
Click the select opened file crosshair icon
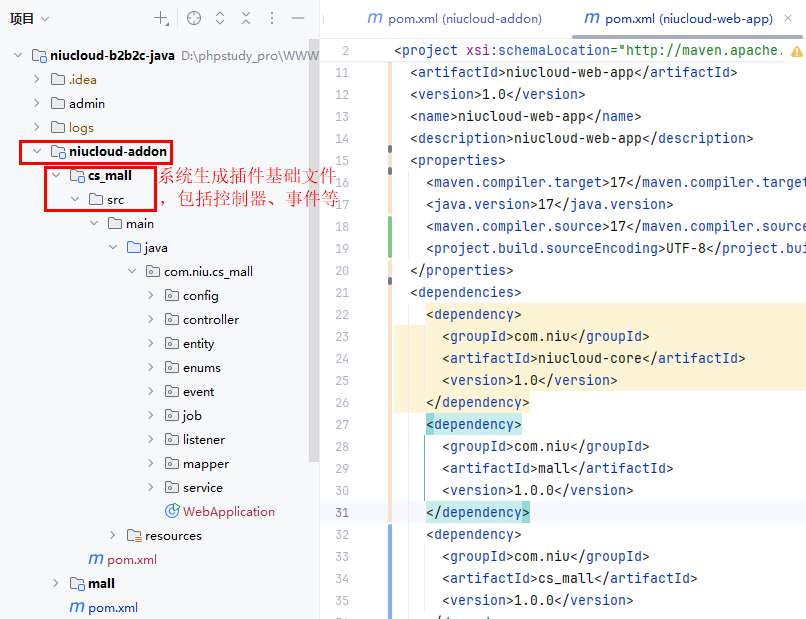pyautogui.click(x=194, y=18)
